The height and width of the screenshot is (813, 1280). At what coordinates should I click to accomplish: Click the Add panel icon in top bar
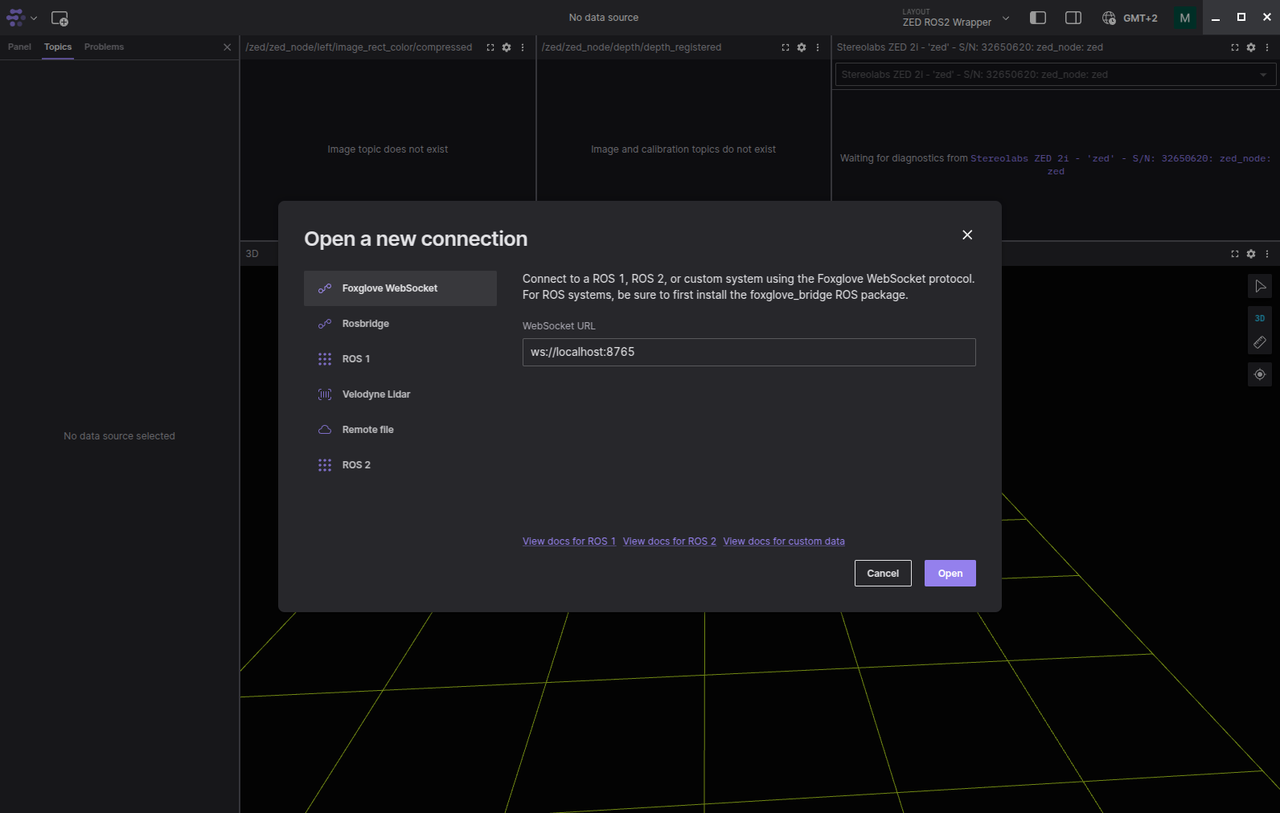(60, 18)
